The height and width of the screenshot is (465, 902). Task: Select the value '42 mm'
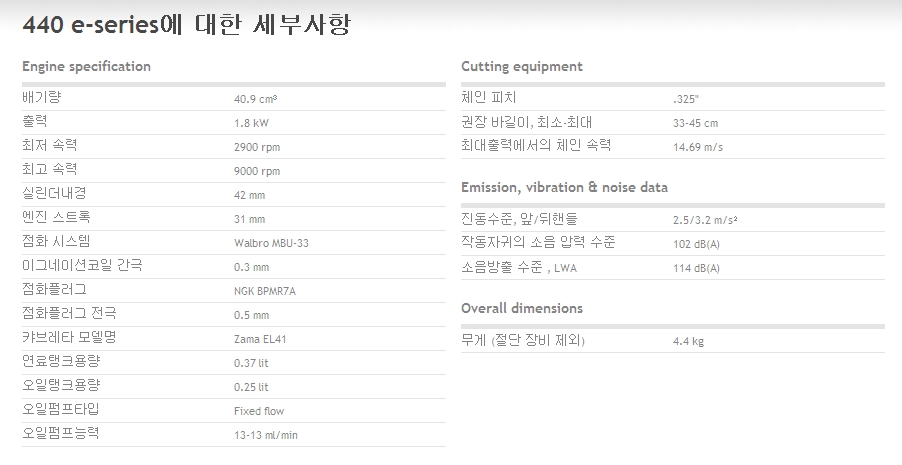tap(250, 195)
